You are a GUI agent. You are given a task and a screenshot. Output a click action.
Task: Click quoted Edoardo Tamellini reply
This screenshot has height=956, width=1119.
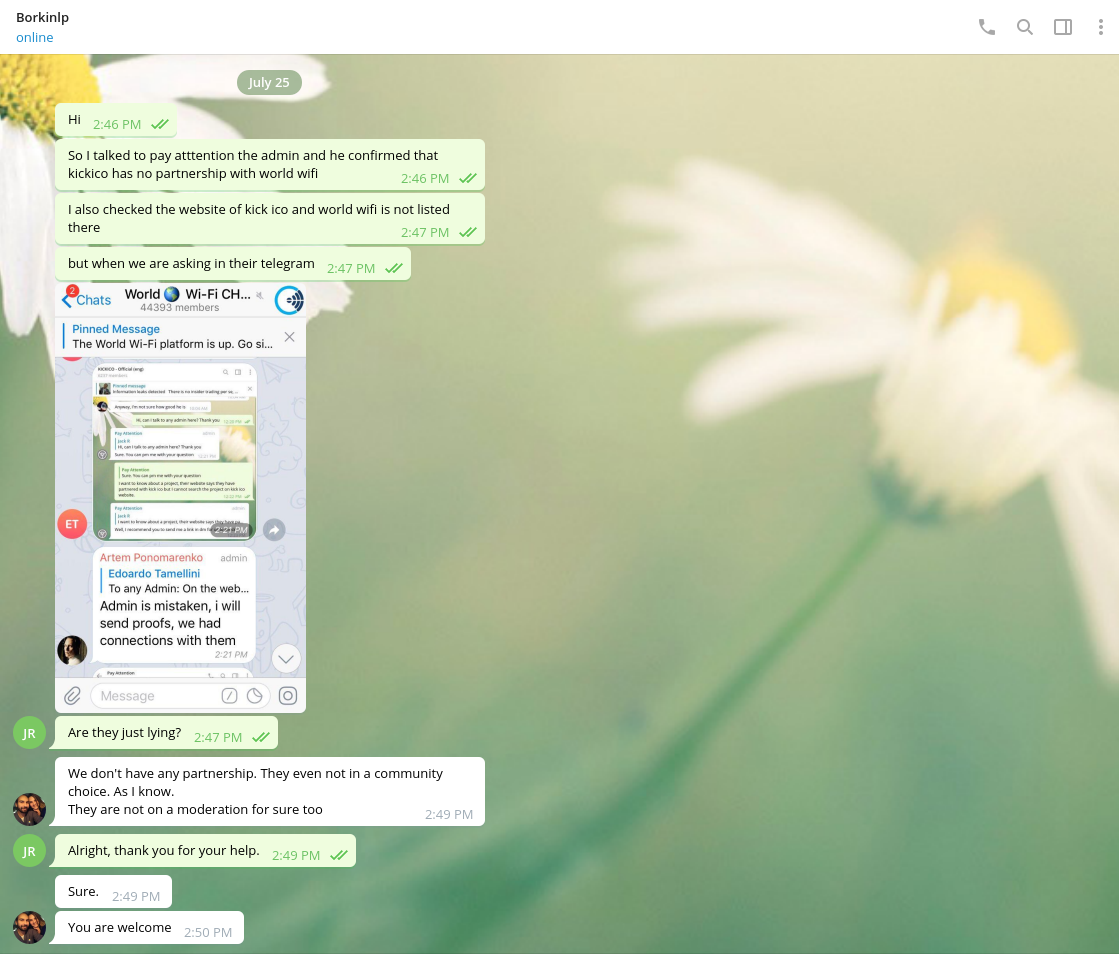(178, 581)
